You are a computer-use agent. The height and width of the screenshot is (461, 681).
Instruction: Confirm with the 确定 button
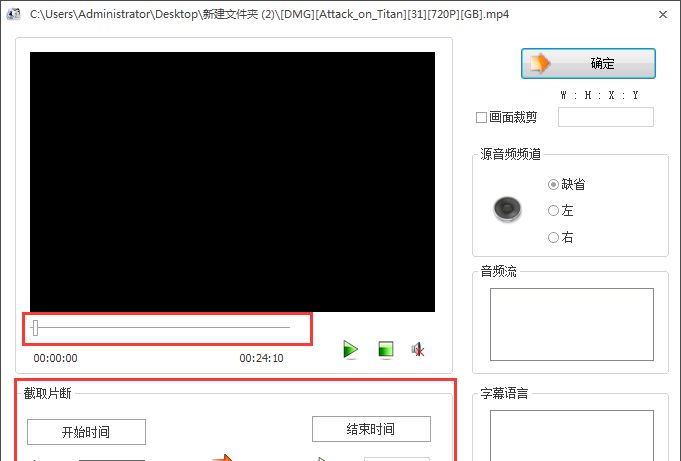588,63
